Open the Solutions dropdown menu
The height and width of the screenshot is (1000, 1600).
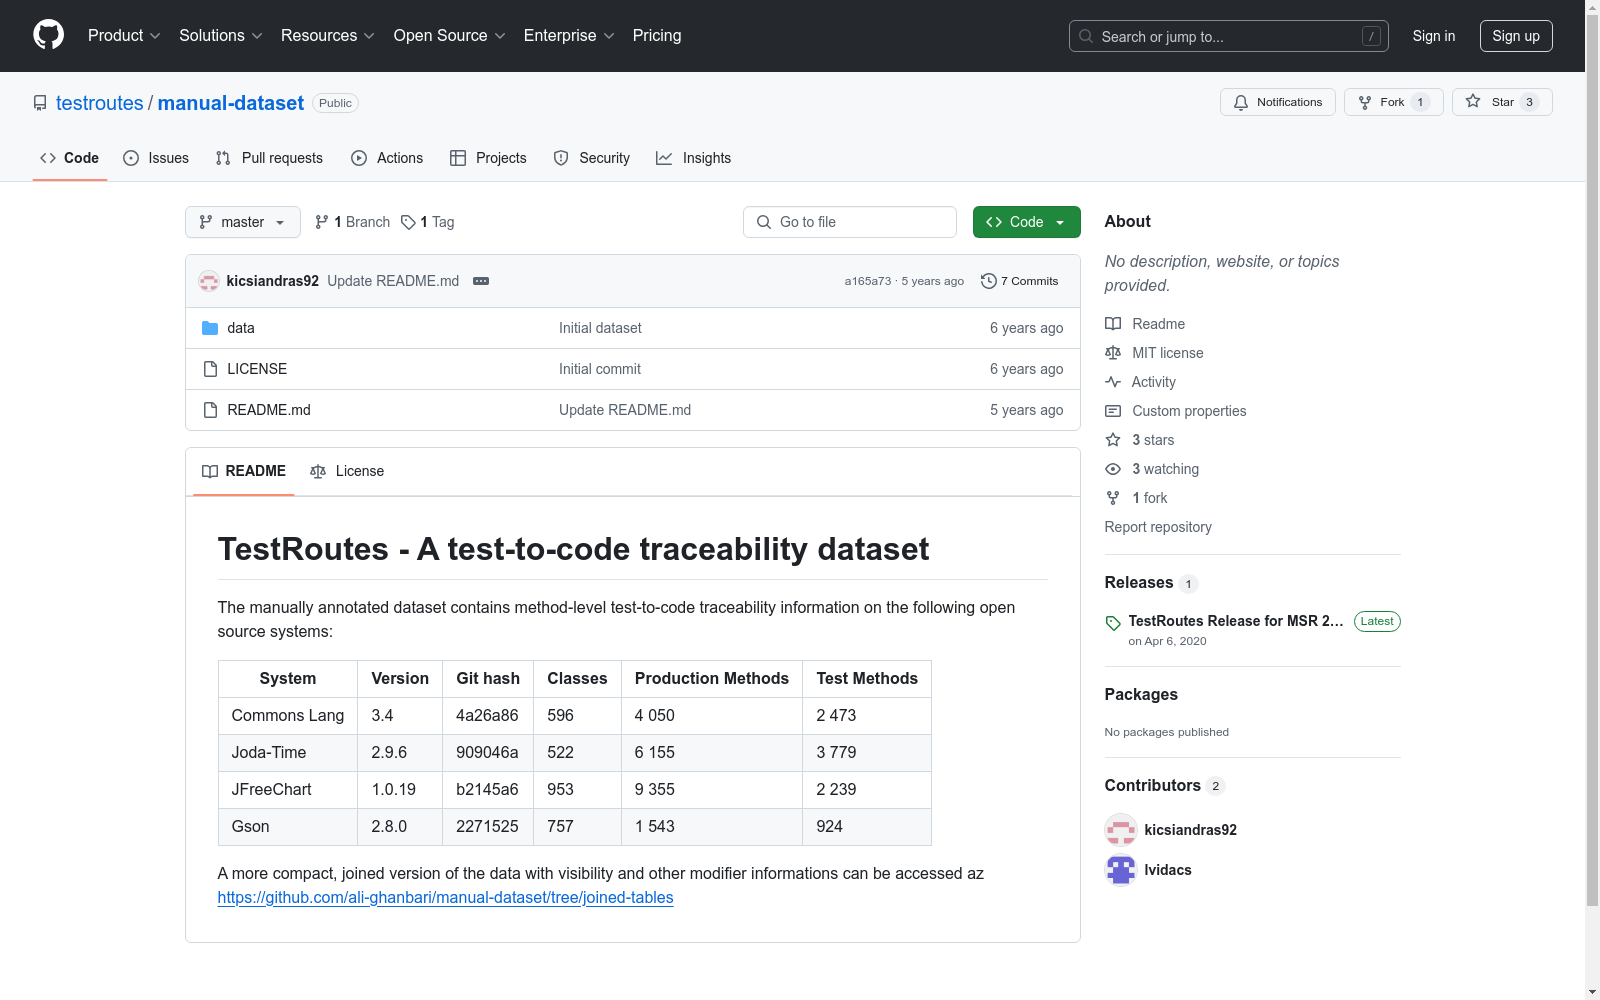pos(221,36)
